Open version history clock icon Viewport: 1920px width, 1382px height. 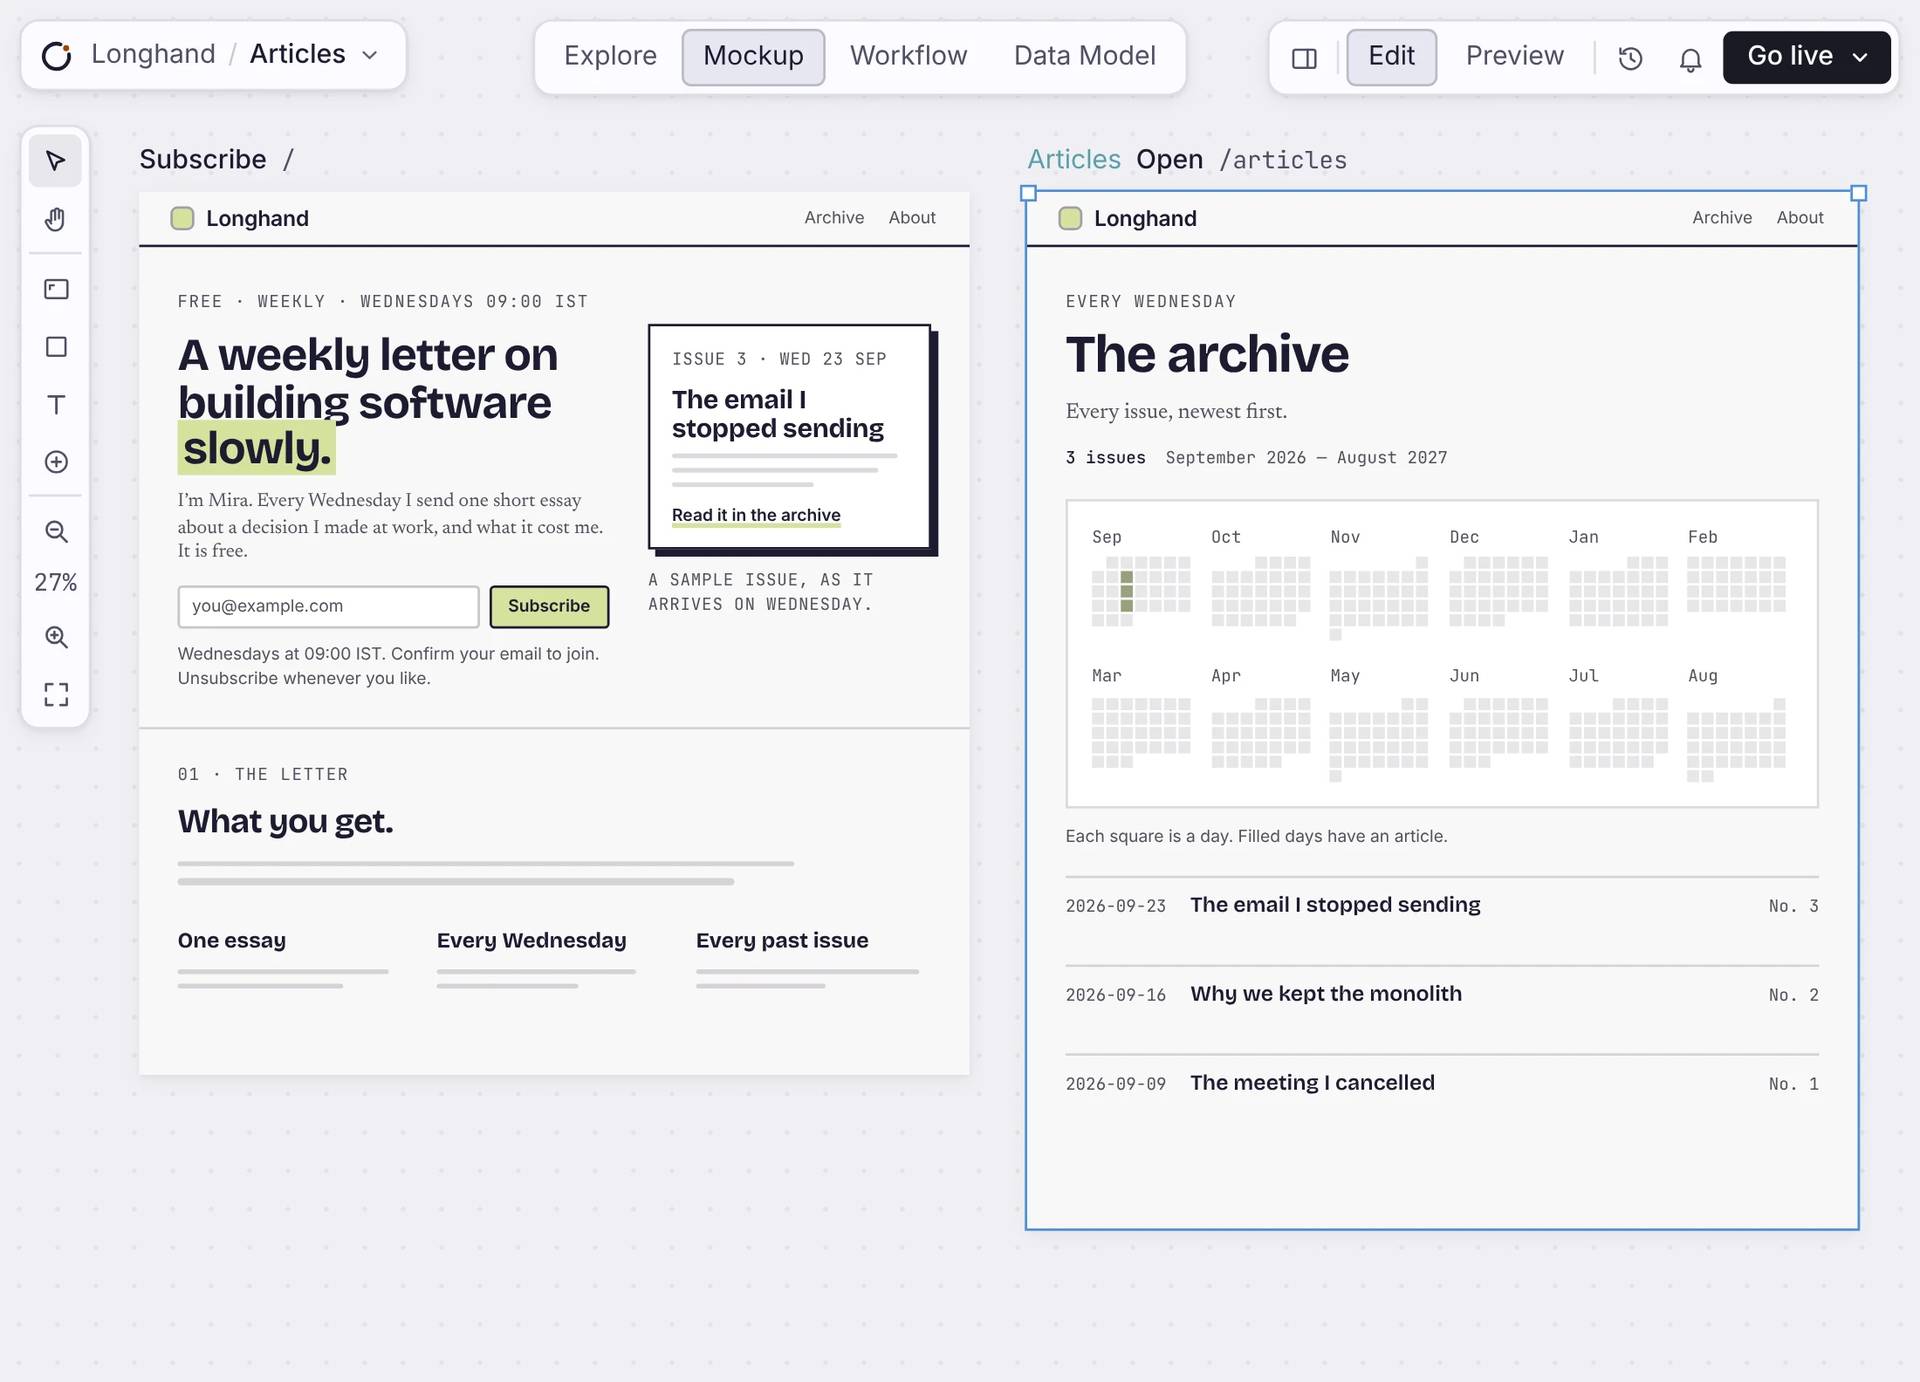[1630, 58]
